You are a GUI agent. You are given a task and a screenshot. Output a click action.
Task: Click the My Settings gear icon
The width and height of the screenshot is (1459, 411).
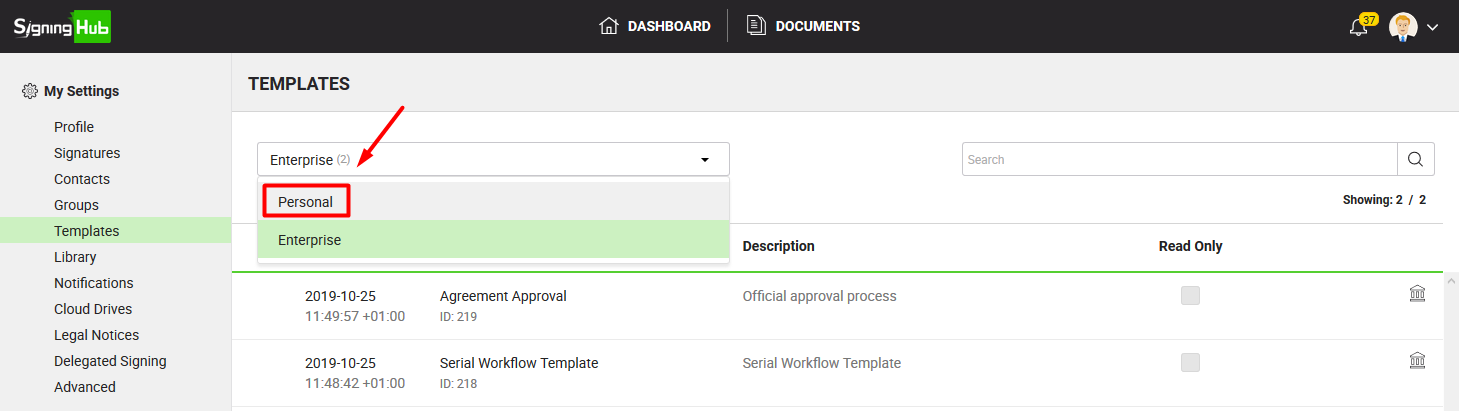[x=30, y=91]
